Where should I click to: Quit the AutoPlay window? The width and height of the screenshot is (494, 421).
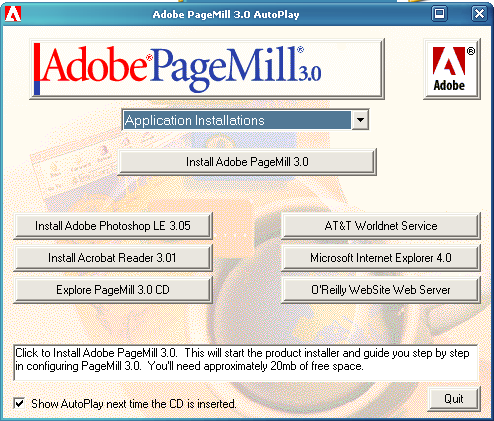click(x=454, y=399)
